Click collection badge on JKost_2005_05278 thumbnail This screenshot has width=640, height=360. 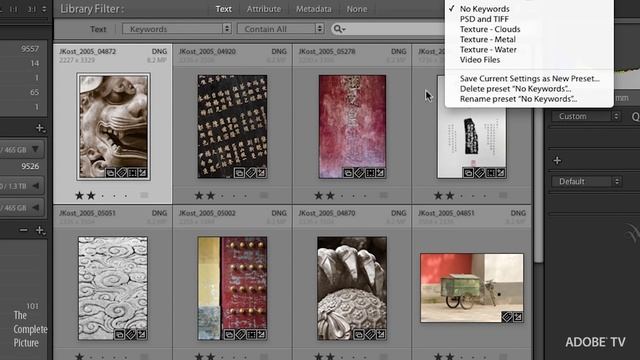(x=348, y=173)
